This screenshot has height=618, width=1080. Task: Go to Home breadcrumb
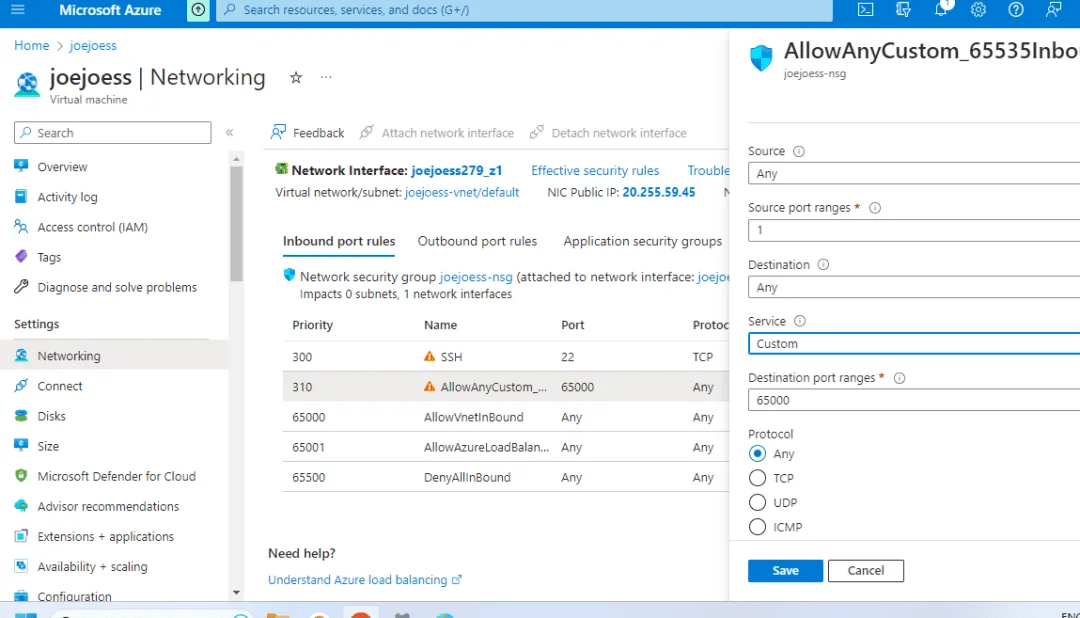tap(32, 45)
